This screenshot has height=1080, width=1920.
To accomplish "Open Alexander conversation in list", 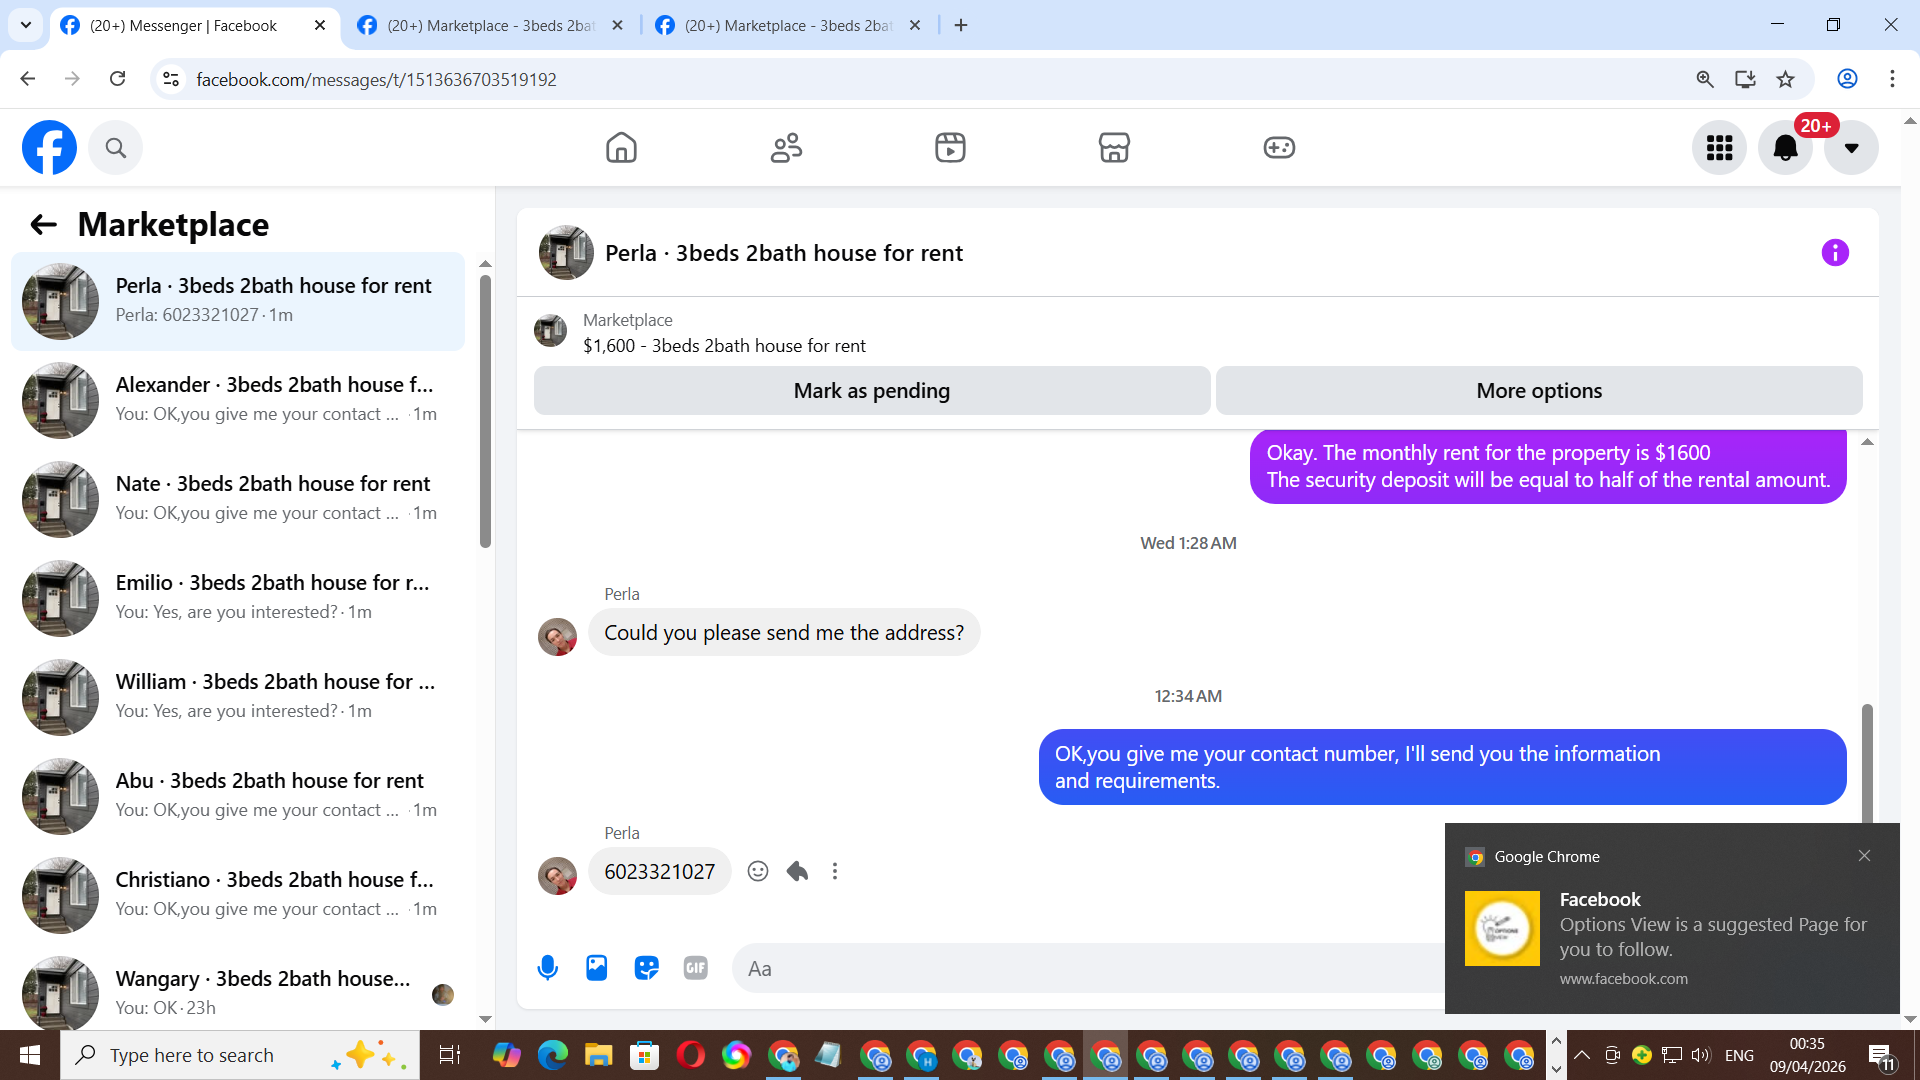I will click(x=238, y=400).
